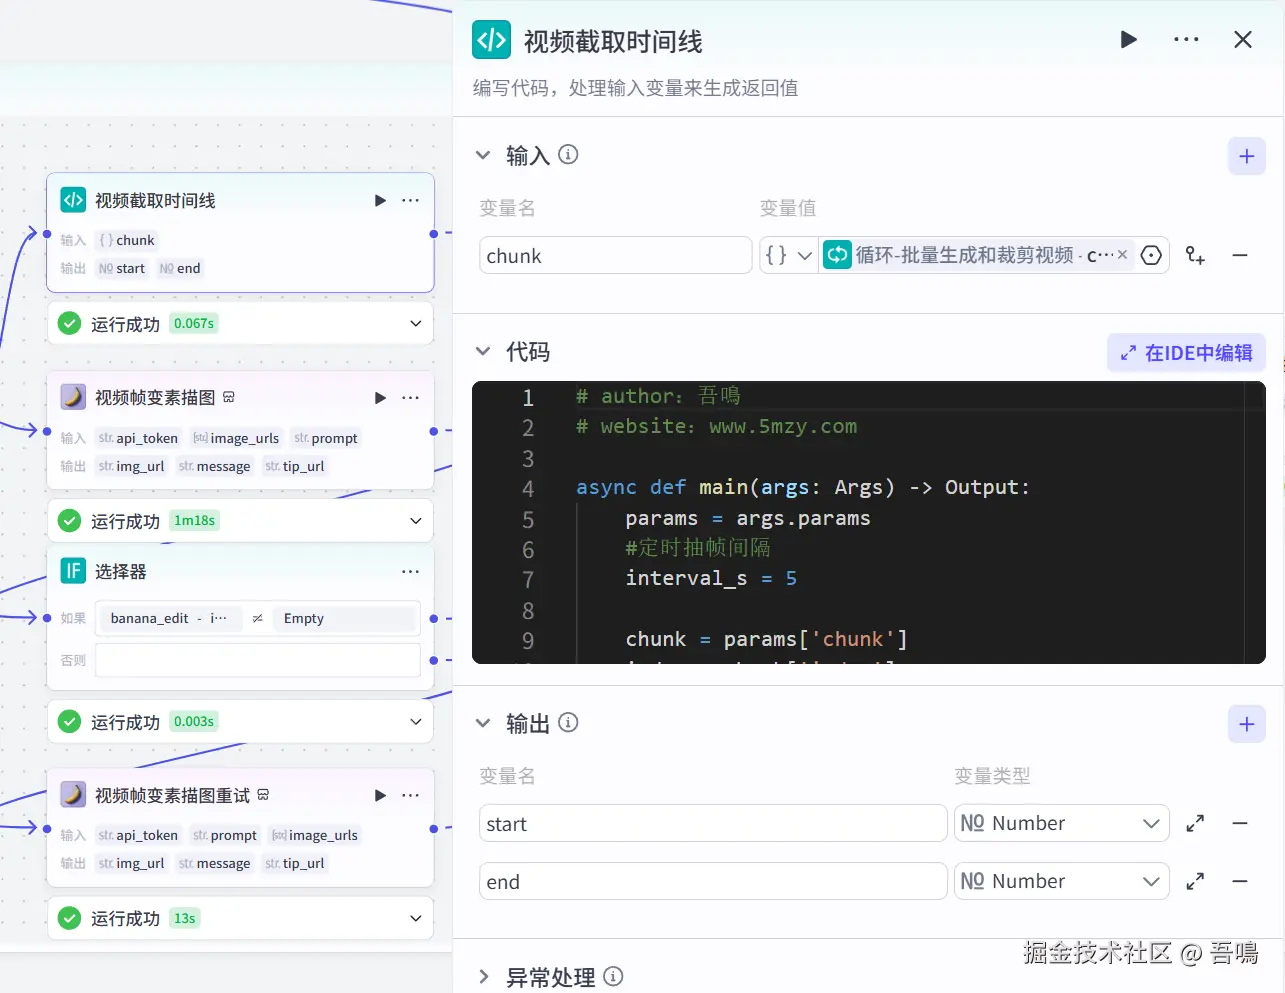
Task: Collapse the 代码 section chevron
Action: pyautogui.click(x=483, y=351)
